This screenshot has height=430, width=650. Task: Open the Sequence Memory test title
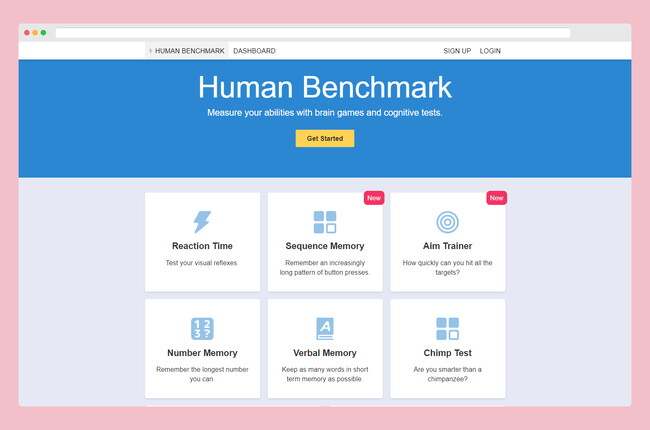coord(325,246)
